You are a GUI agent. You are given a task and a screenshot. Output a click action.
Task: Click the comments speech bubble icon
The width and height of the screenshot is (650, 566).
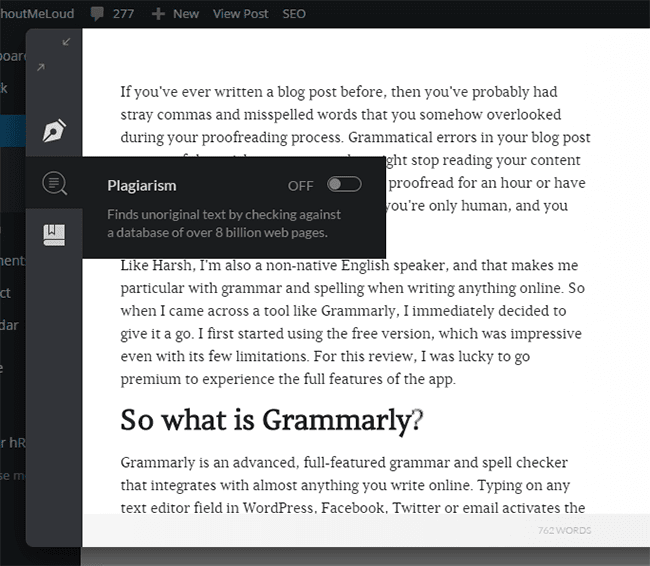pyautogui.click(x=96, y=14)
